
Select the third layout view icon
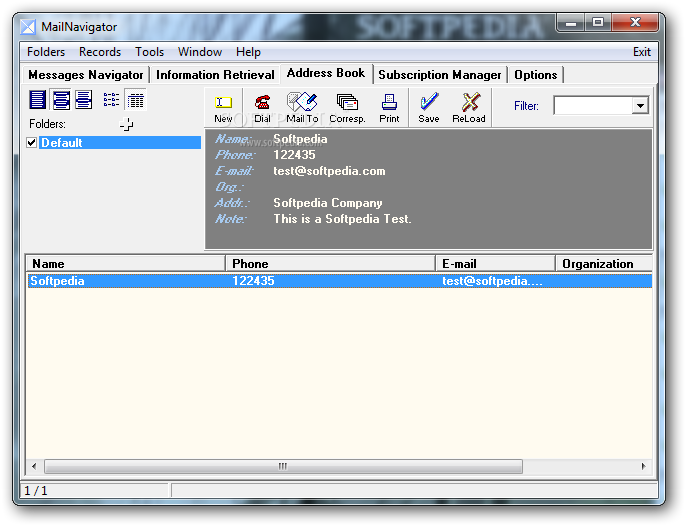[x=84, y=100]
